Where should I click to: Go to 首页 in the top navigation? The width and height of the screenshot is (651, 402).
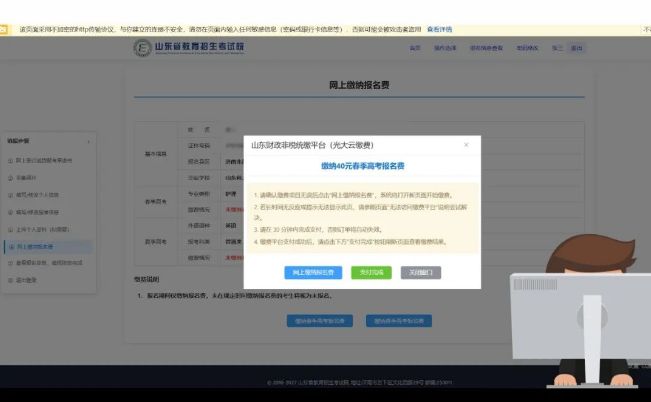point(415,48)
